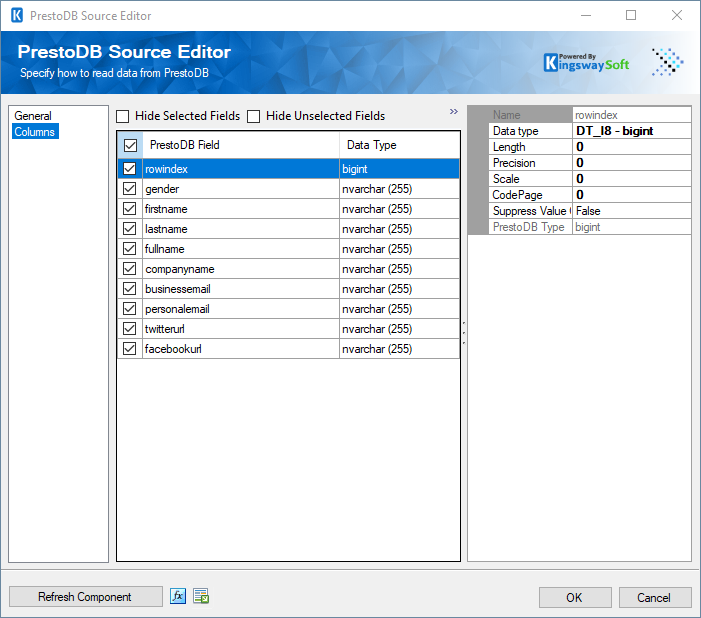
Task: Click the nvarchar (255) cell of gender row
Action: pos(400,189)
